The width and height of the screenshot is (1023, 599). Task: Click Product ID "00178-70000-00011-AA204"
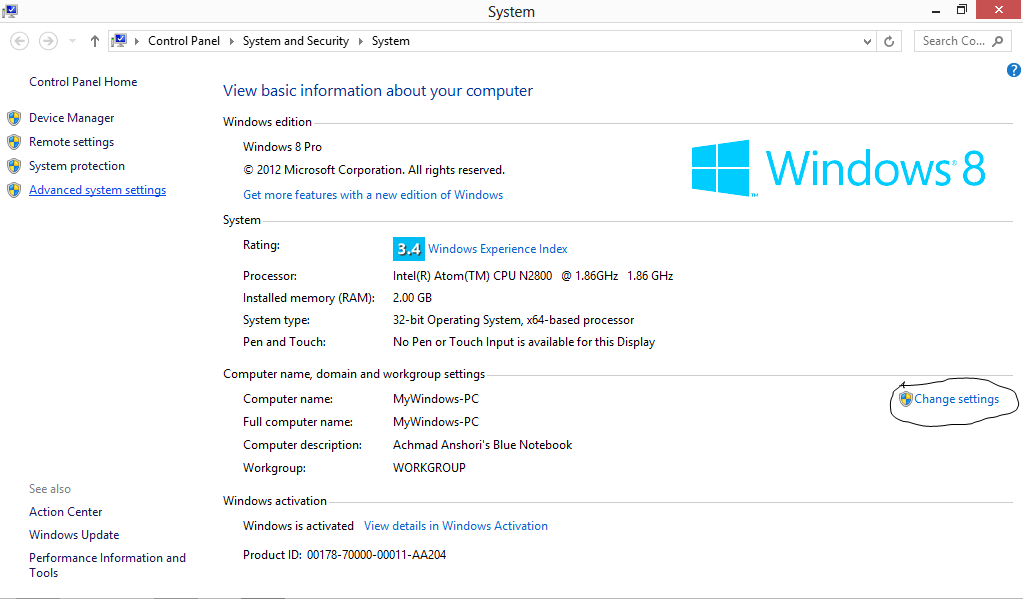[376, 555]
